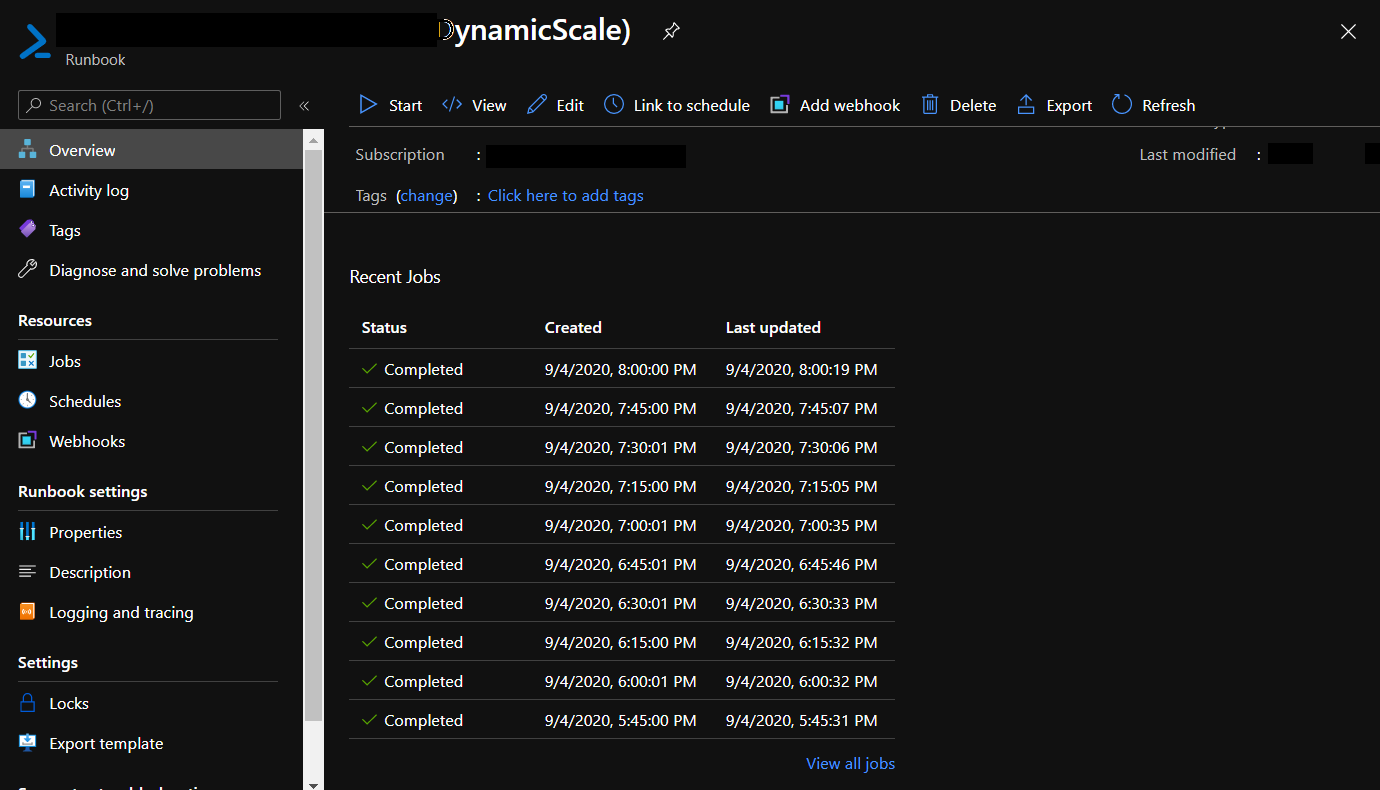Image resolution: width=1380 pixels, height=790 pixels.
Task: Click the Link to schedule clock icon
Action: [x=614, y=105]
